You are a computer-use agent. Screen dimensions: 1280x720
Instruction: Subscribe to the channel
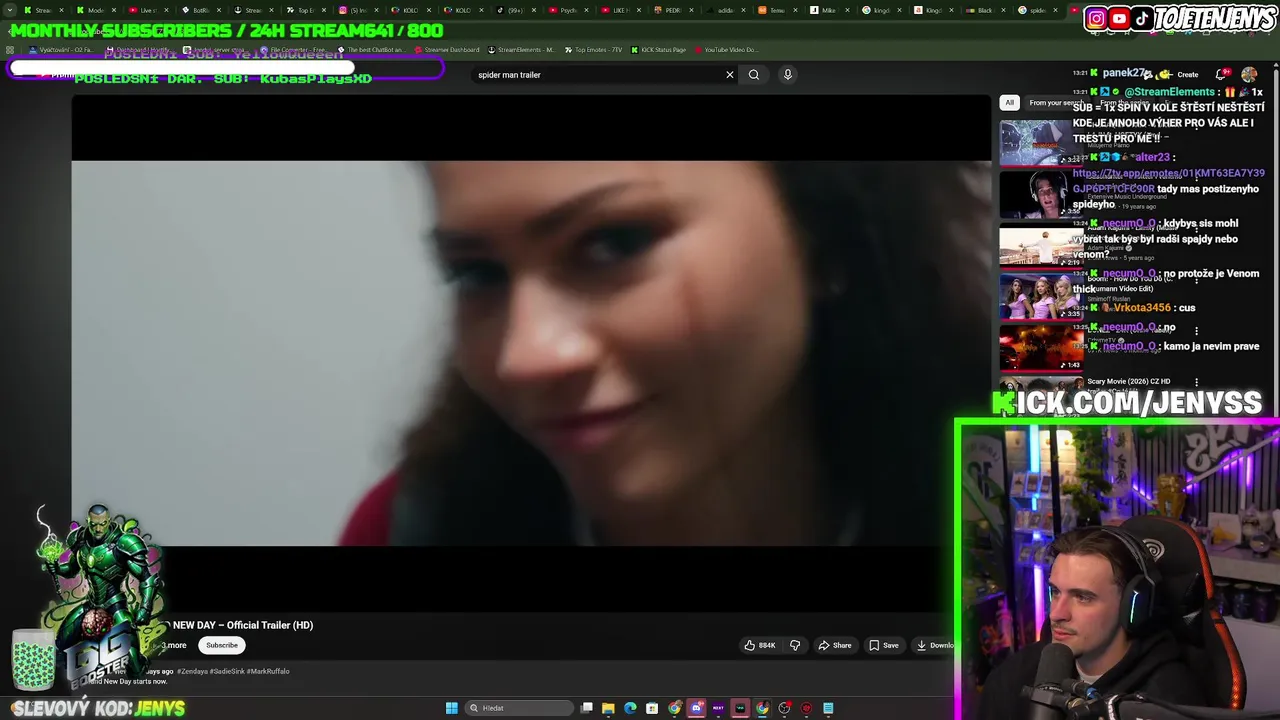coord(222,645)
